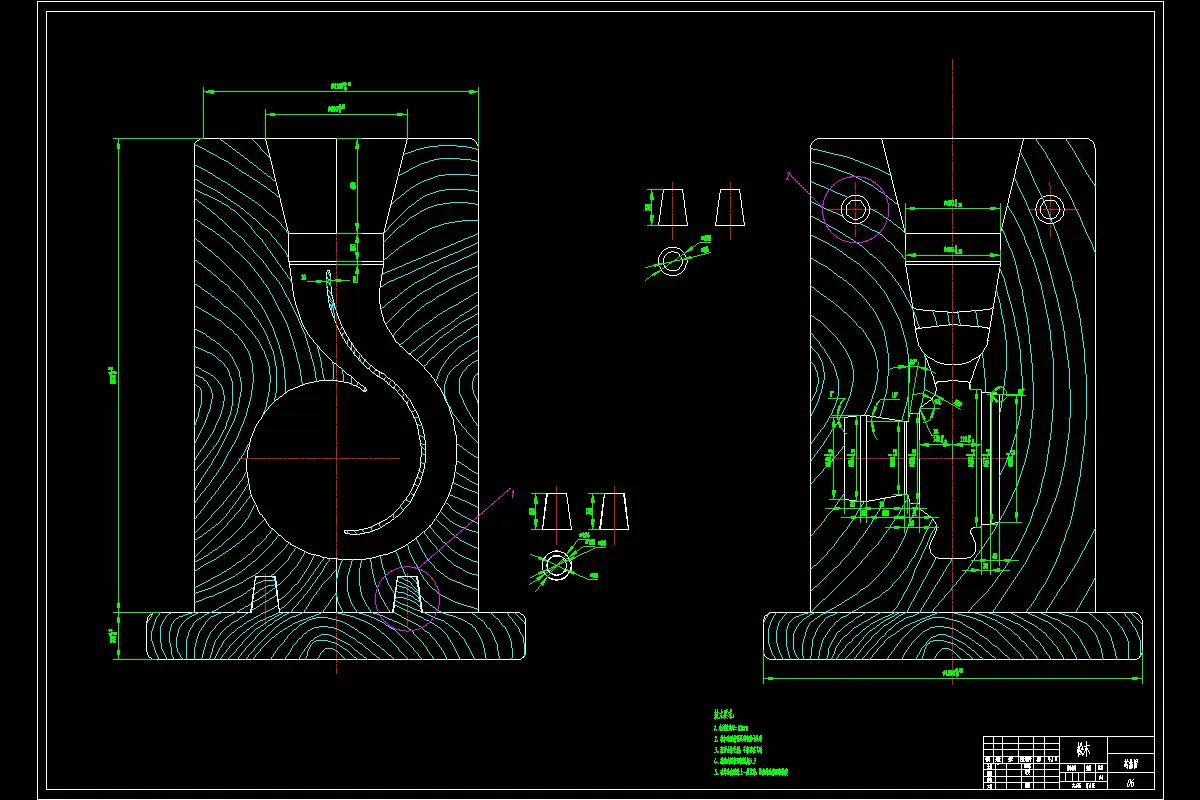Select the overall height dimension left of left view

click(117, 376)
